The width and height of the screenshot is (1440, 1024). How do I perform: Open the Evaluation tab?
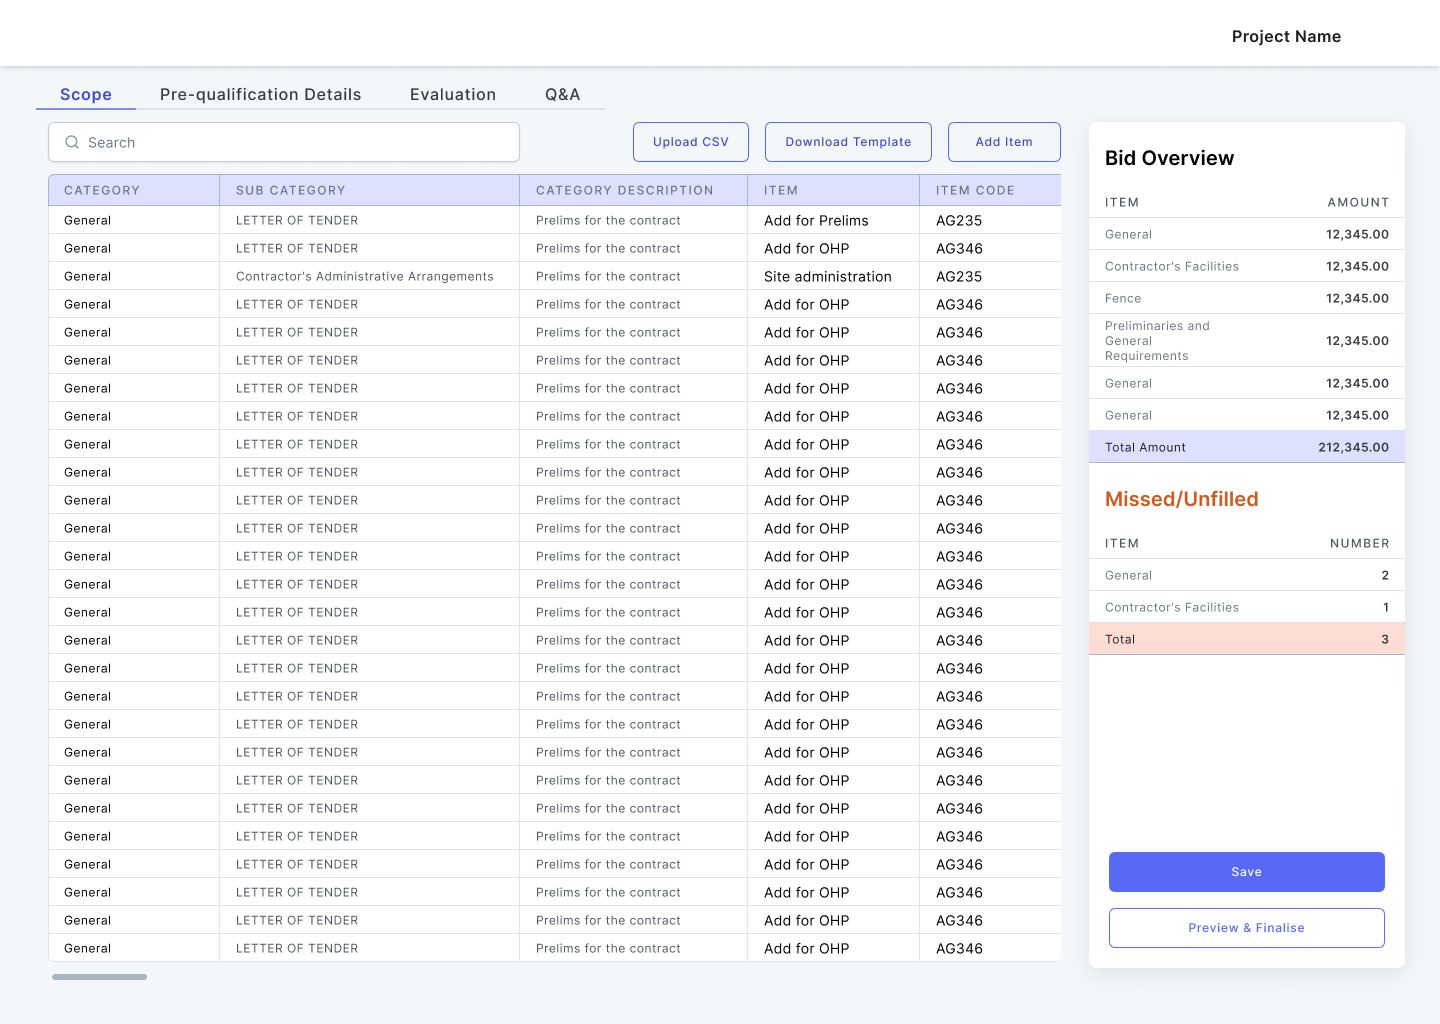(452, 94)
